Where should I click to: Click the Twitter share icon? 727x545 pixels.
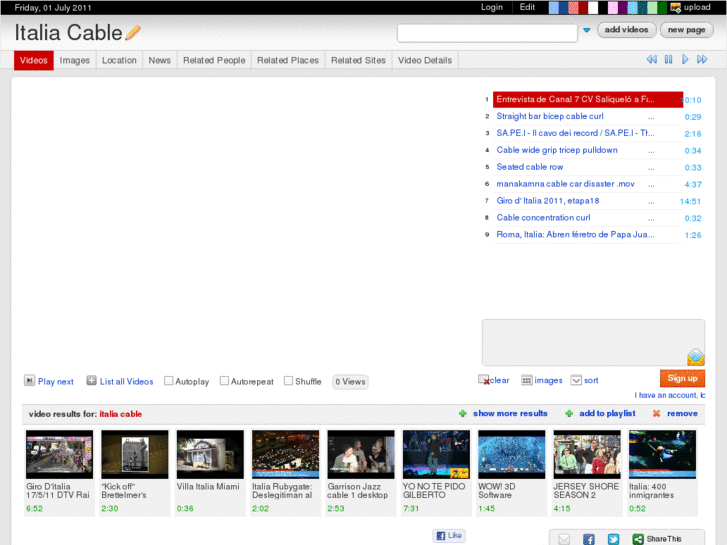(613, 539)
